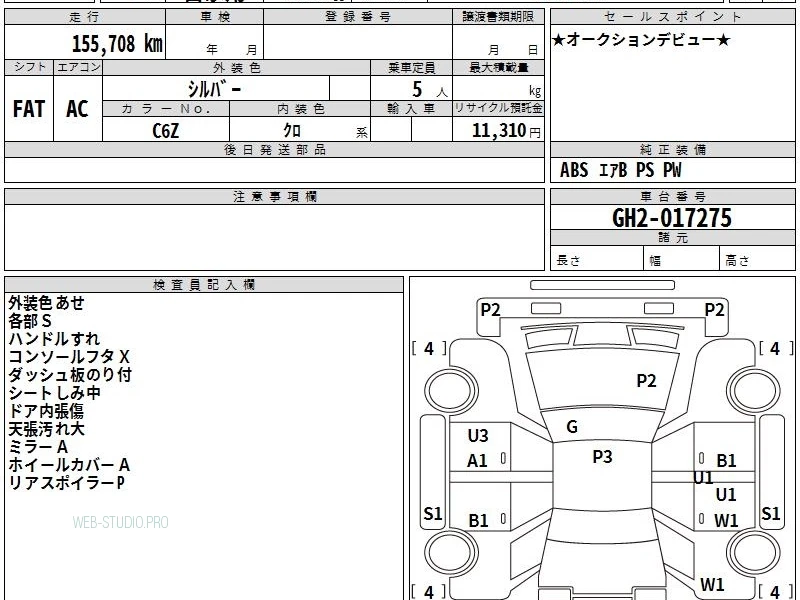The height and width of the screenshot is (600, 800).
Task: Click the FAT shift value
Action: click(29, 109)
